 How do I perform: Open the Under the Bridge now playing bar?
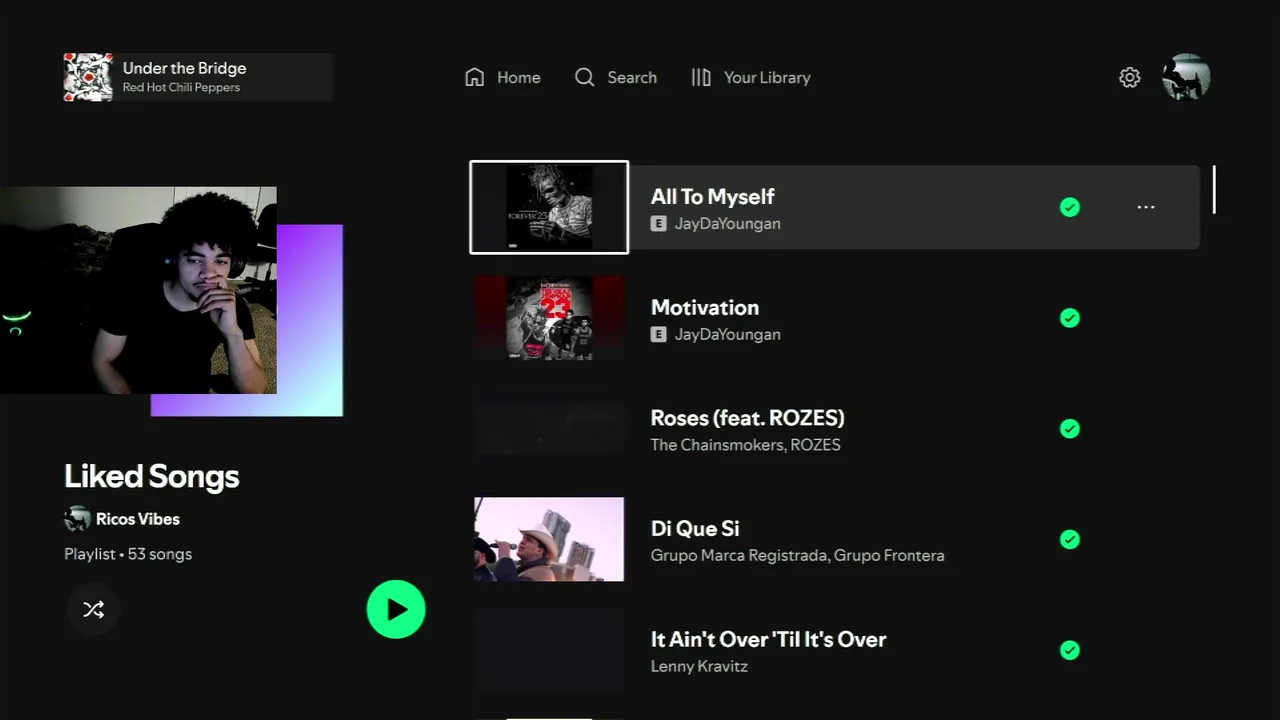(198, 77)
